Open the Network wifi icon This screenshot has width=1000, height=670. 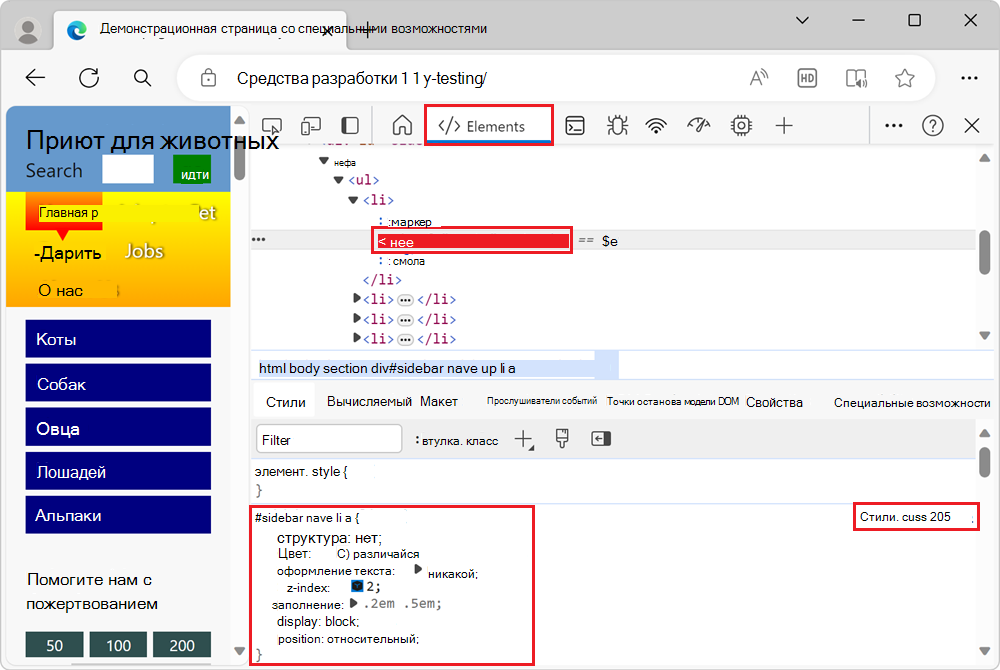coord(656,126)
